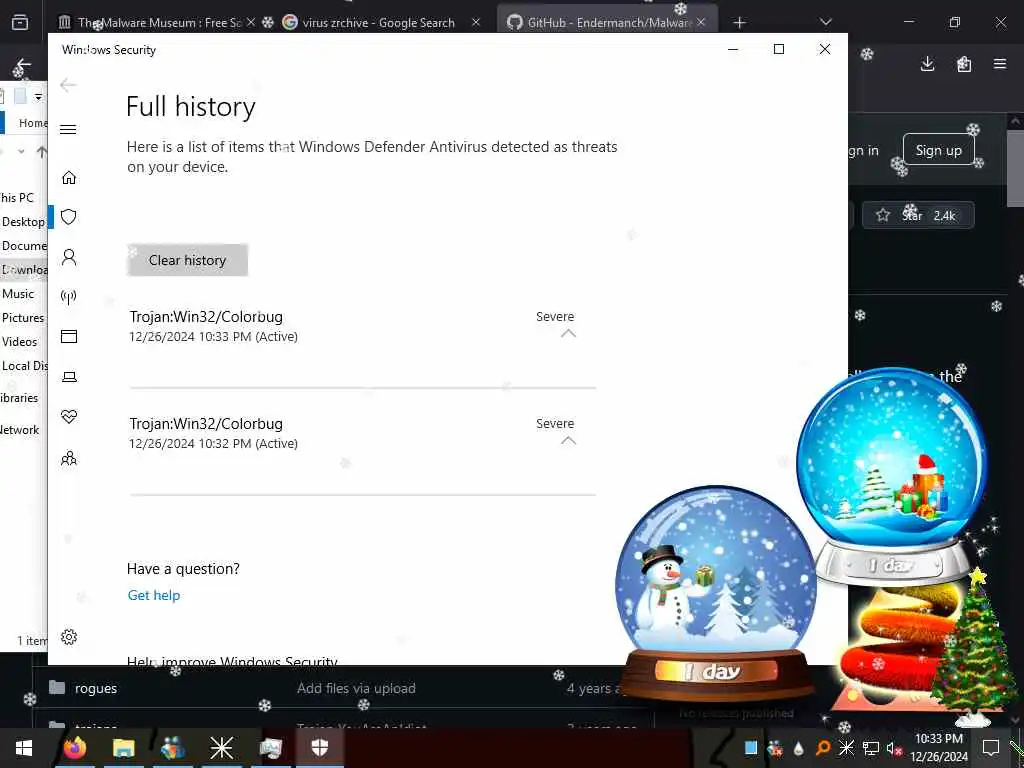
Task: Click the File Explorer up arrow
Action: pos(42,152)
